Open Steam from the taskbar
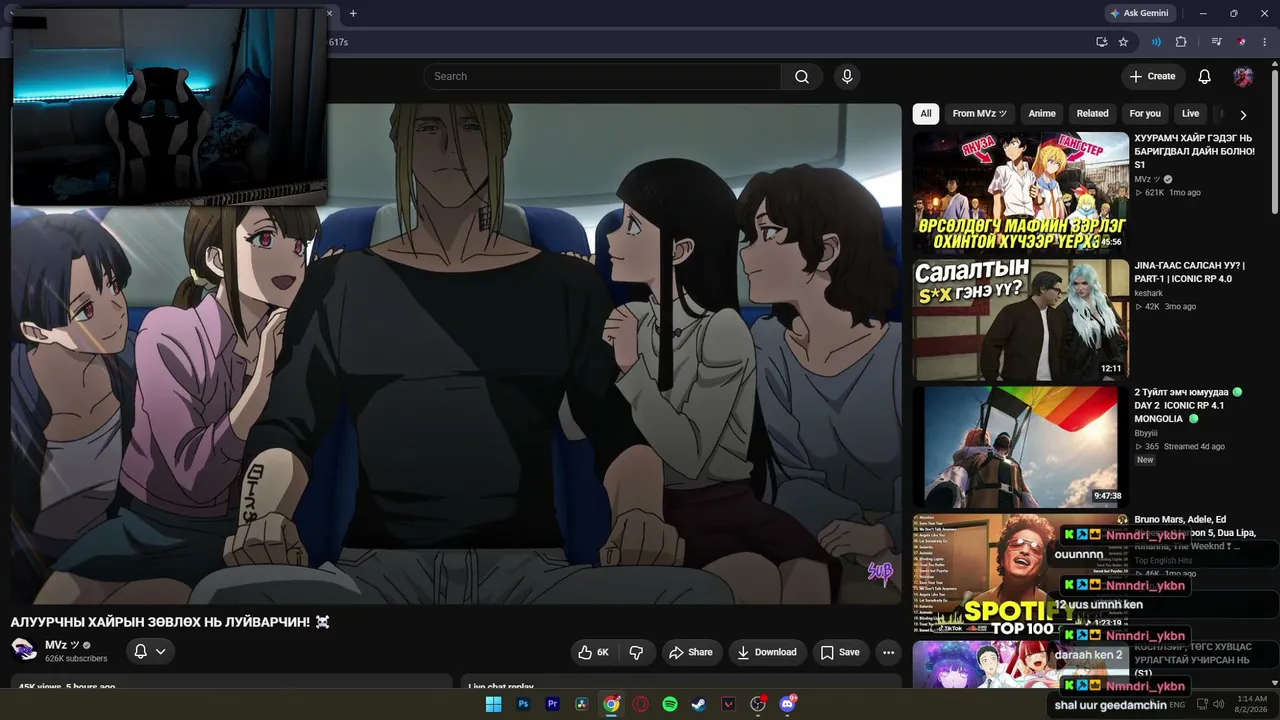Screen dimensions: 1280x720 click(x=699, y=704)
